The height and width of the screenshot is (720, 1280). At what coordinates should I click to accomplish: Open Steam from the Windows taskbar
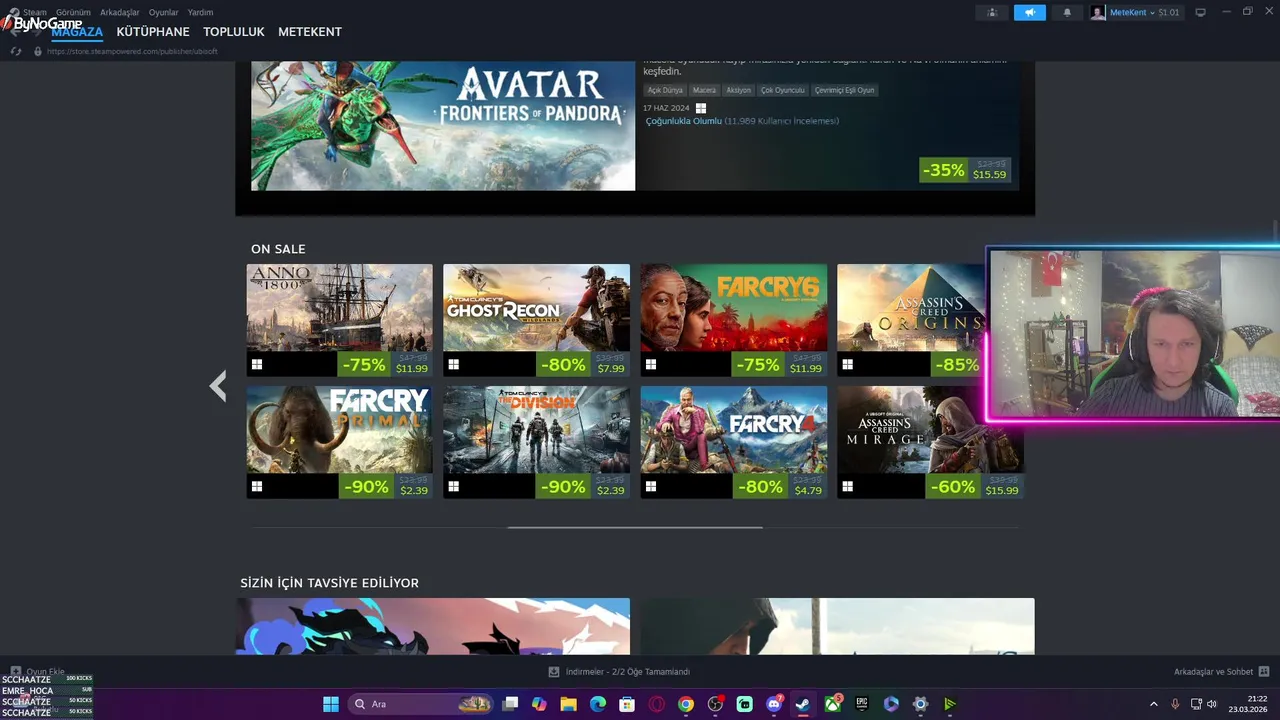[803, 704]
